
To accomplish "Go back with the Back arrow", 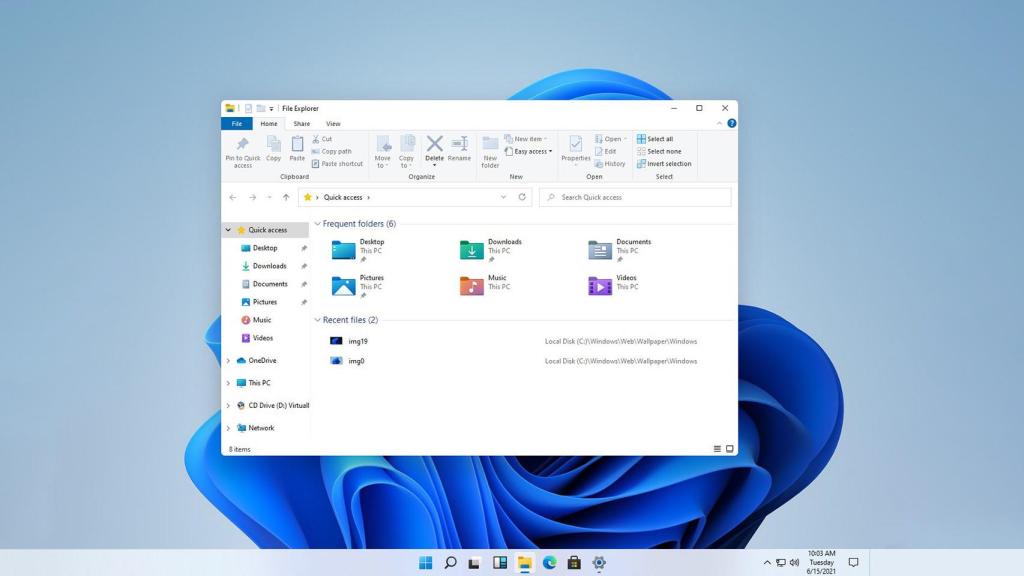I will pyautogui.click(x=233, y=197).
